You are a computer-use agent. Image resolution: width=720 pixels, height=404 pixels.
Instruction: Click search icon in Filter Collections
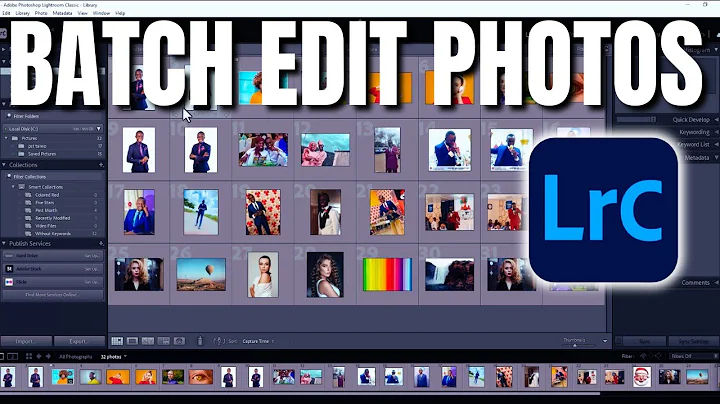(x=8, y=176)
